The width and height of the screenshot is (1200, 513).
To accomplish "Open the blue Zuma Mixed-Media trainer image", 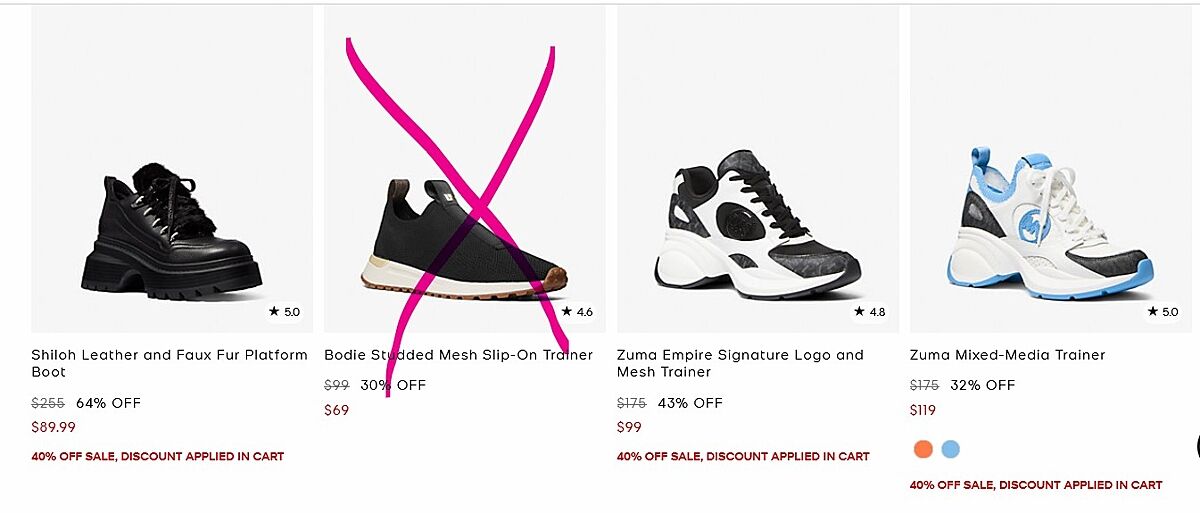I will pyautogui.click(x=1051, y=169).
